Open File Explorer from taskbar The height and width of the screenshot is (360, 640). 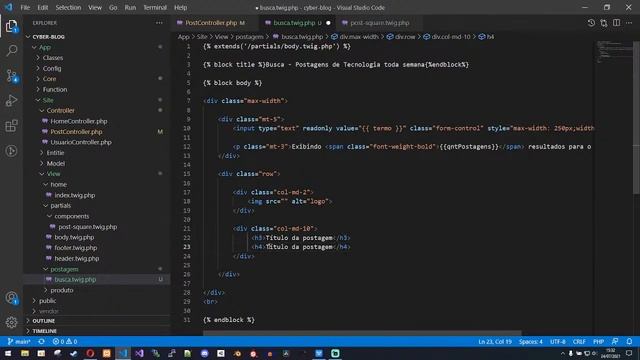pos(25,353)
